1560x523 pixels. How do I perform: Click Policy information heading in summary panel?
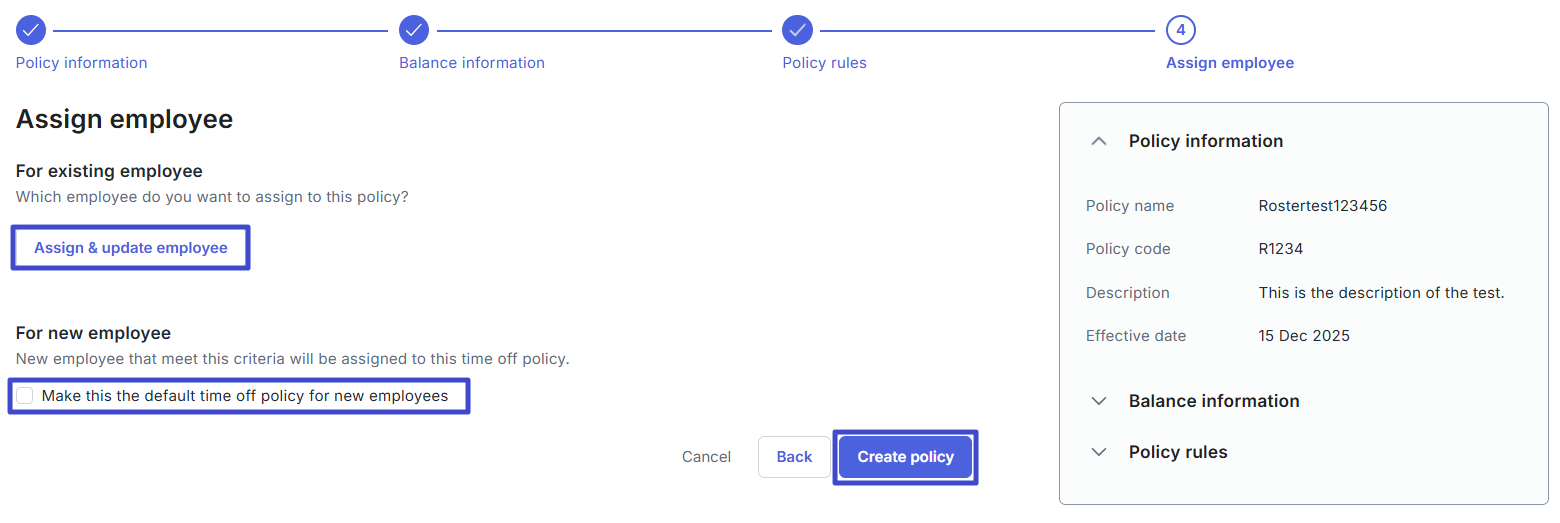pos(1206,141)
